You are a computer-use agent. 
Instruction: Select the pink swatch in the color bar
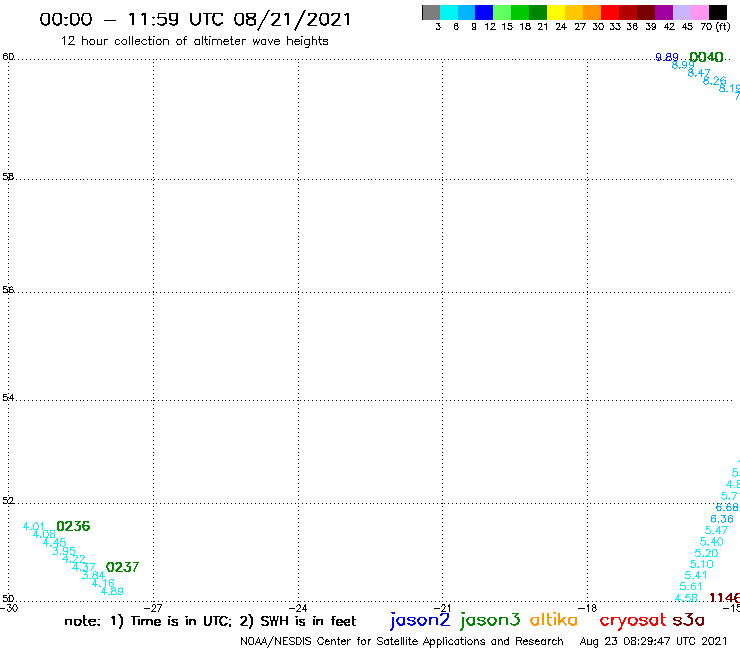tap(700, 12)
